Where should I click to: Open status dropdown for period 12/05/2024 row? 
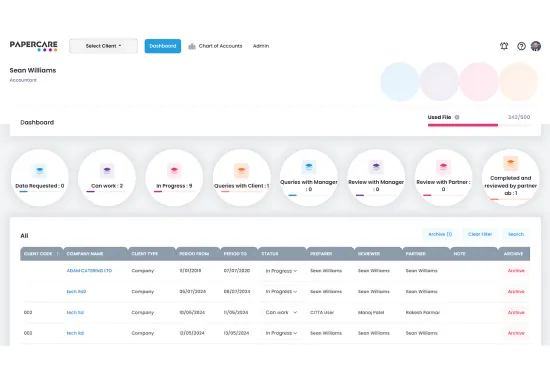[281, 333]
